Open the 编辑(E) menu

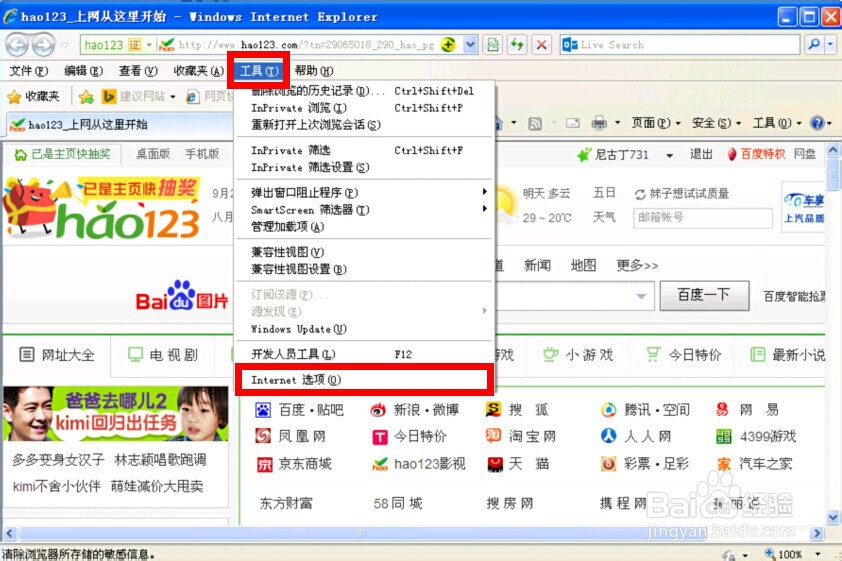coord(83,70)
